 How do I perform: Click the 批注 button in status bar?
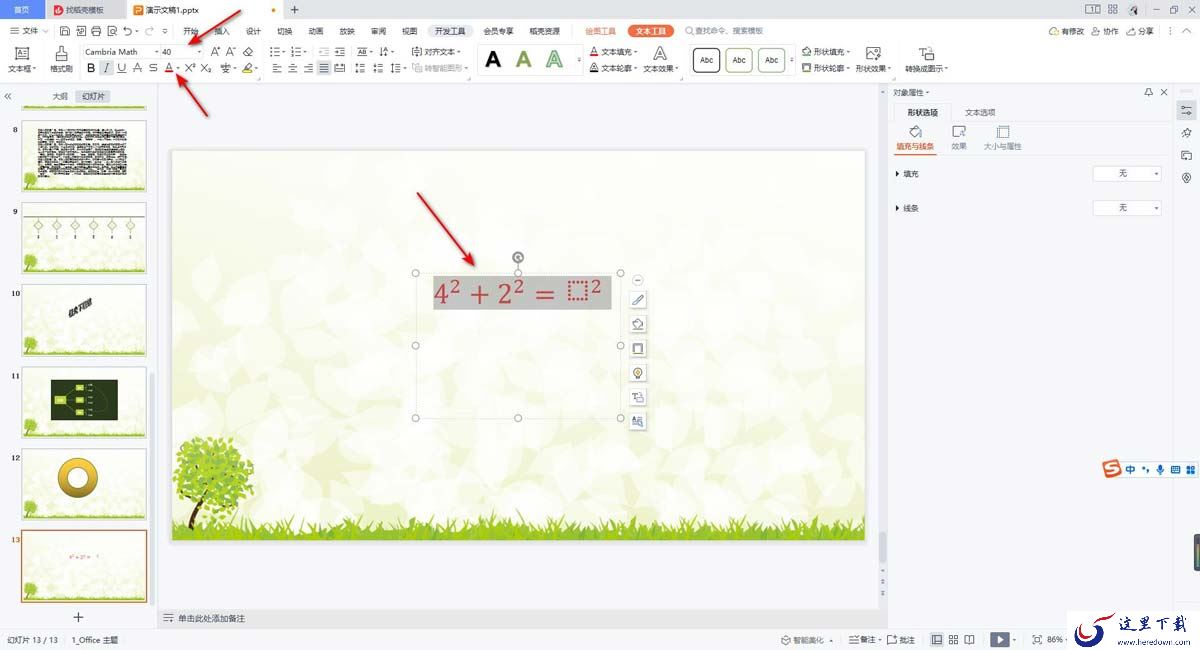pos(901,639)
